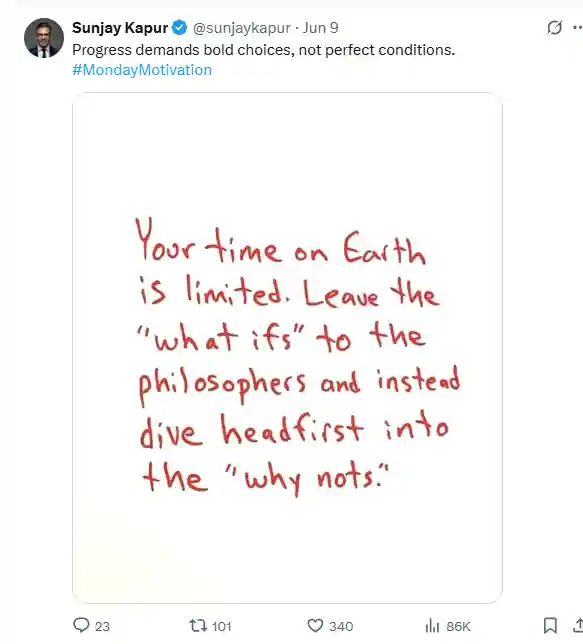Open Sunjay Kapur's profile picture
Viewport: 583px width, 644px height.
pos(44,38)
